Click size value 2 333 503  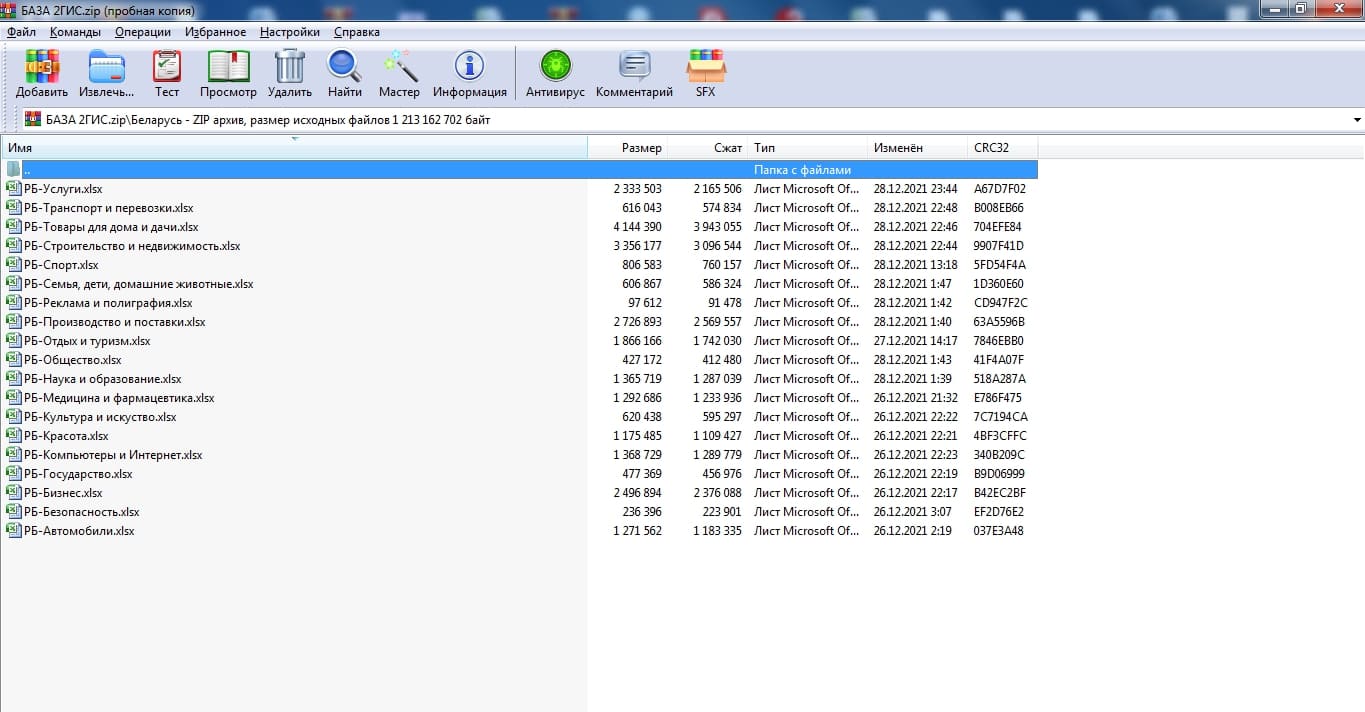[x=637, y=188]
